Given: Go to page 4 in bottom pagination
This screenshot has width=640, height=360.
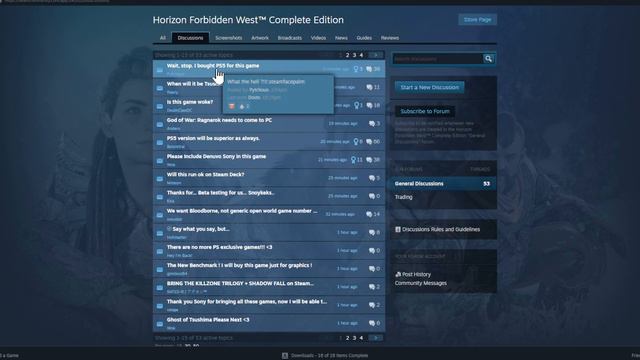Looking at the screenshot, I should click(361, 338).
